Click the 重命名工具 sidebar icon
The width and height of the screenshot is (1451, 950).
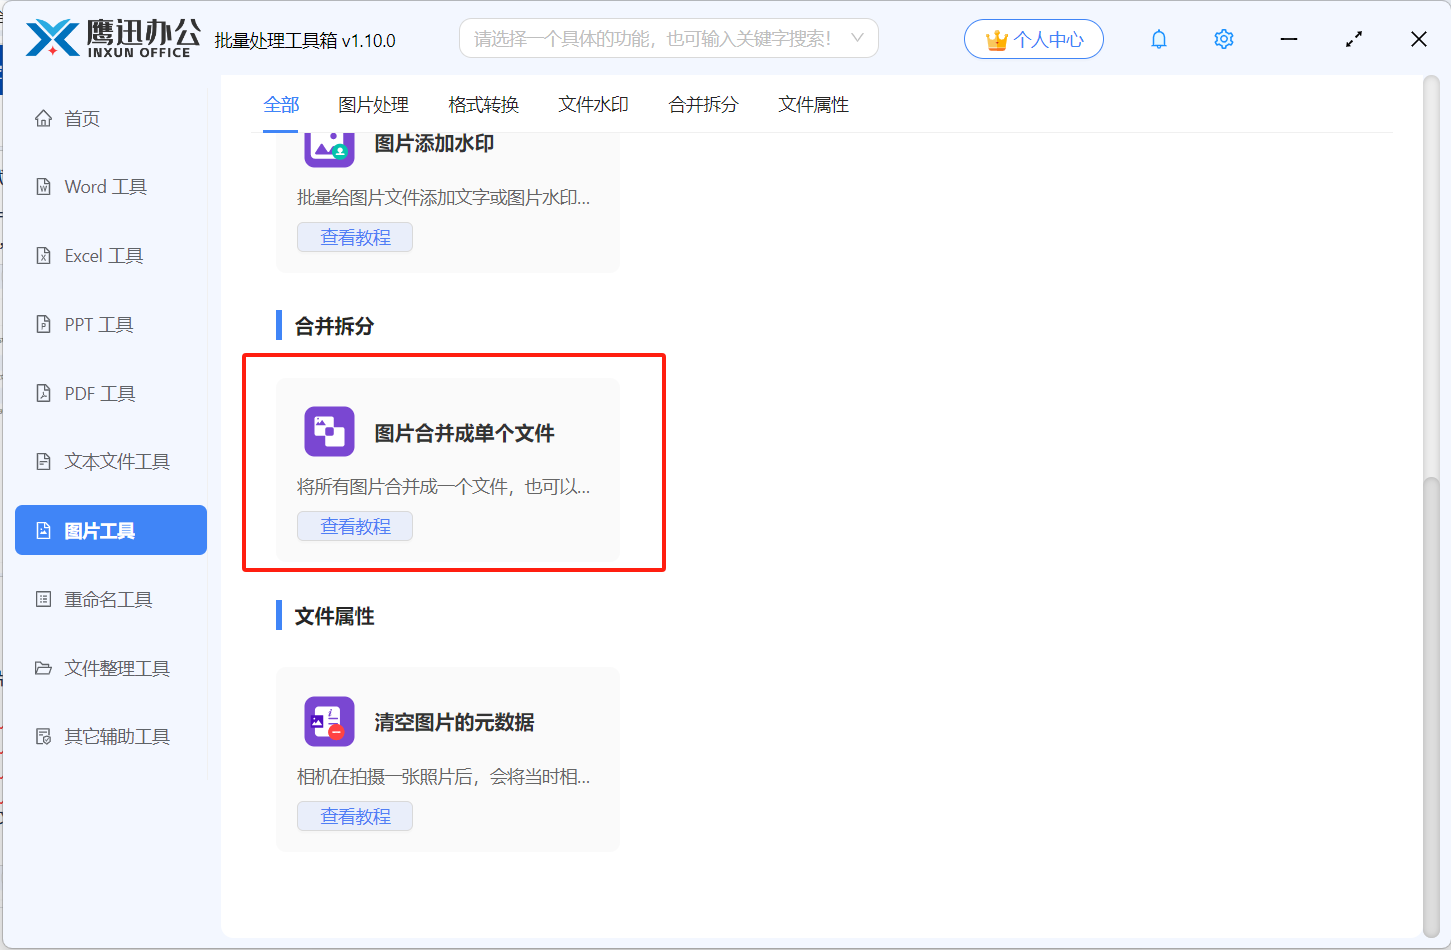pos(43,599)
